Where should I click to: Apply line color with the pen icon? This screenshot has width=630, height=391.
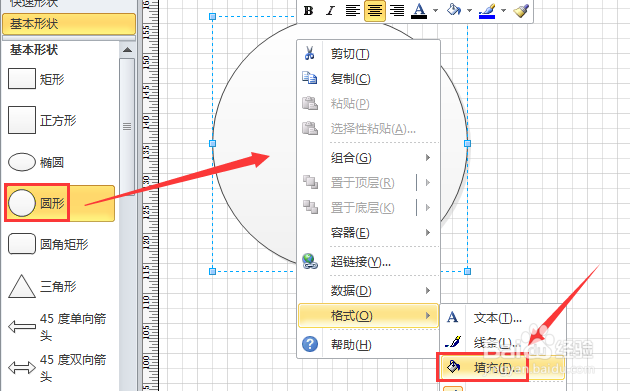point(487,10)
